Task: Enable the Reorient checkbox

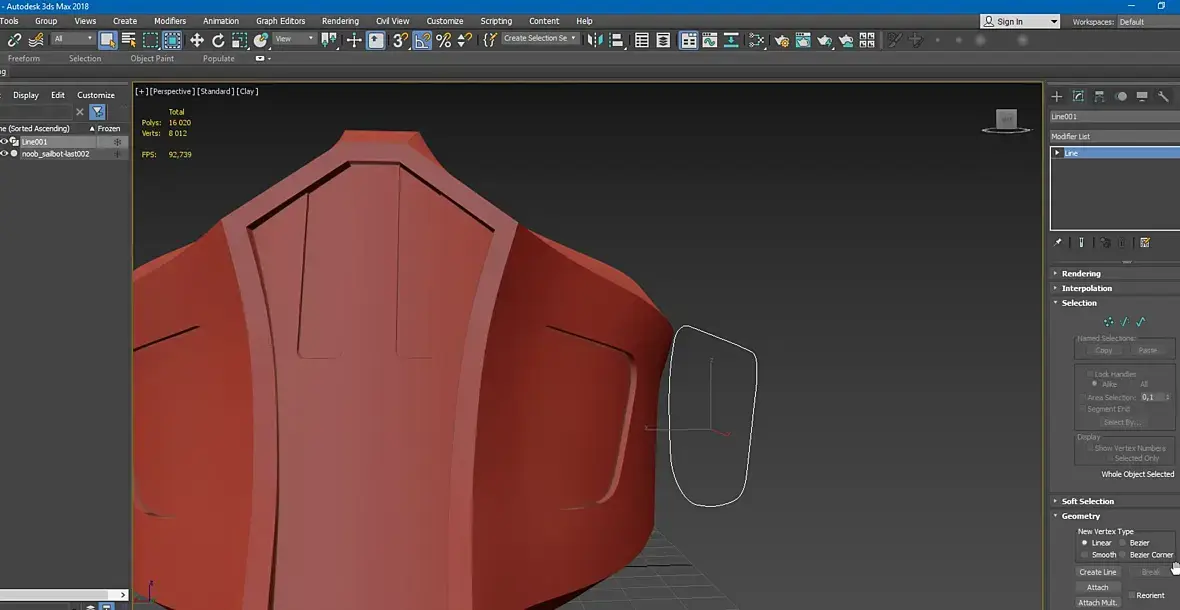Action: [1131, 595]
